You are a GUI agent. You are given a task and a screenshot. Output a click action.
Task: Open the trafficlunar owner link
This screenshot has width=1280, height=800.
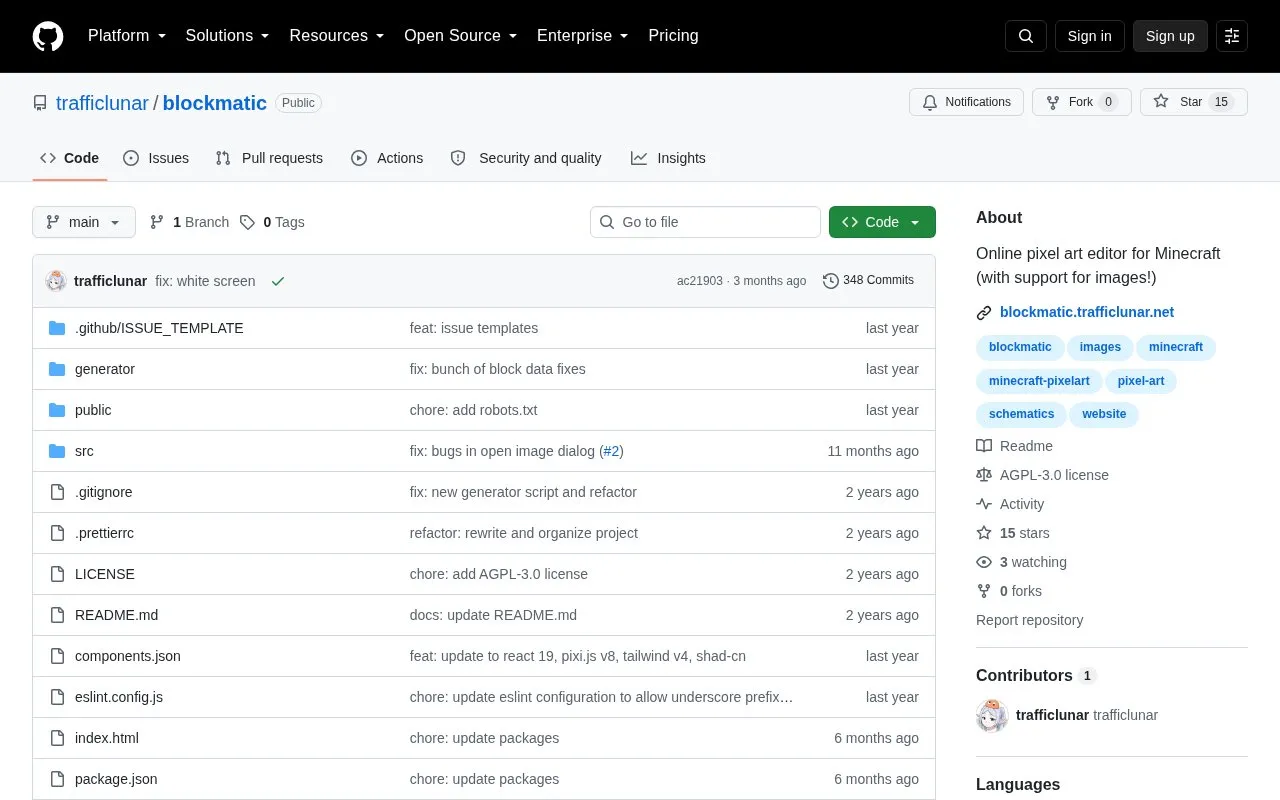tap(102, 103)
